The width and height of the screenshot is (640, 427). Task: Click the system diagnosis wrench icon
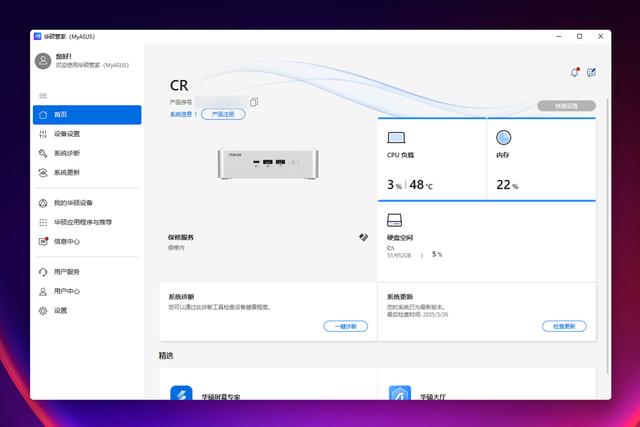click(x=43, y=153)
